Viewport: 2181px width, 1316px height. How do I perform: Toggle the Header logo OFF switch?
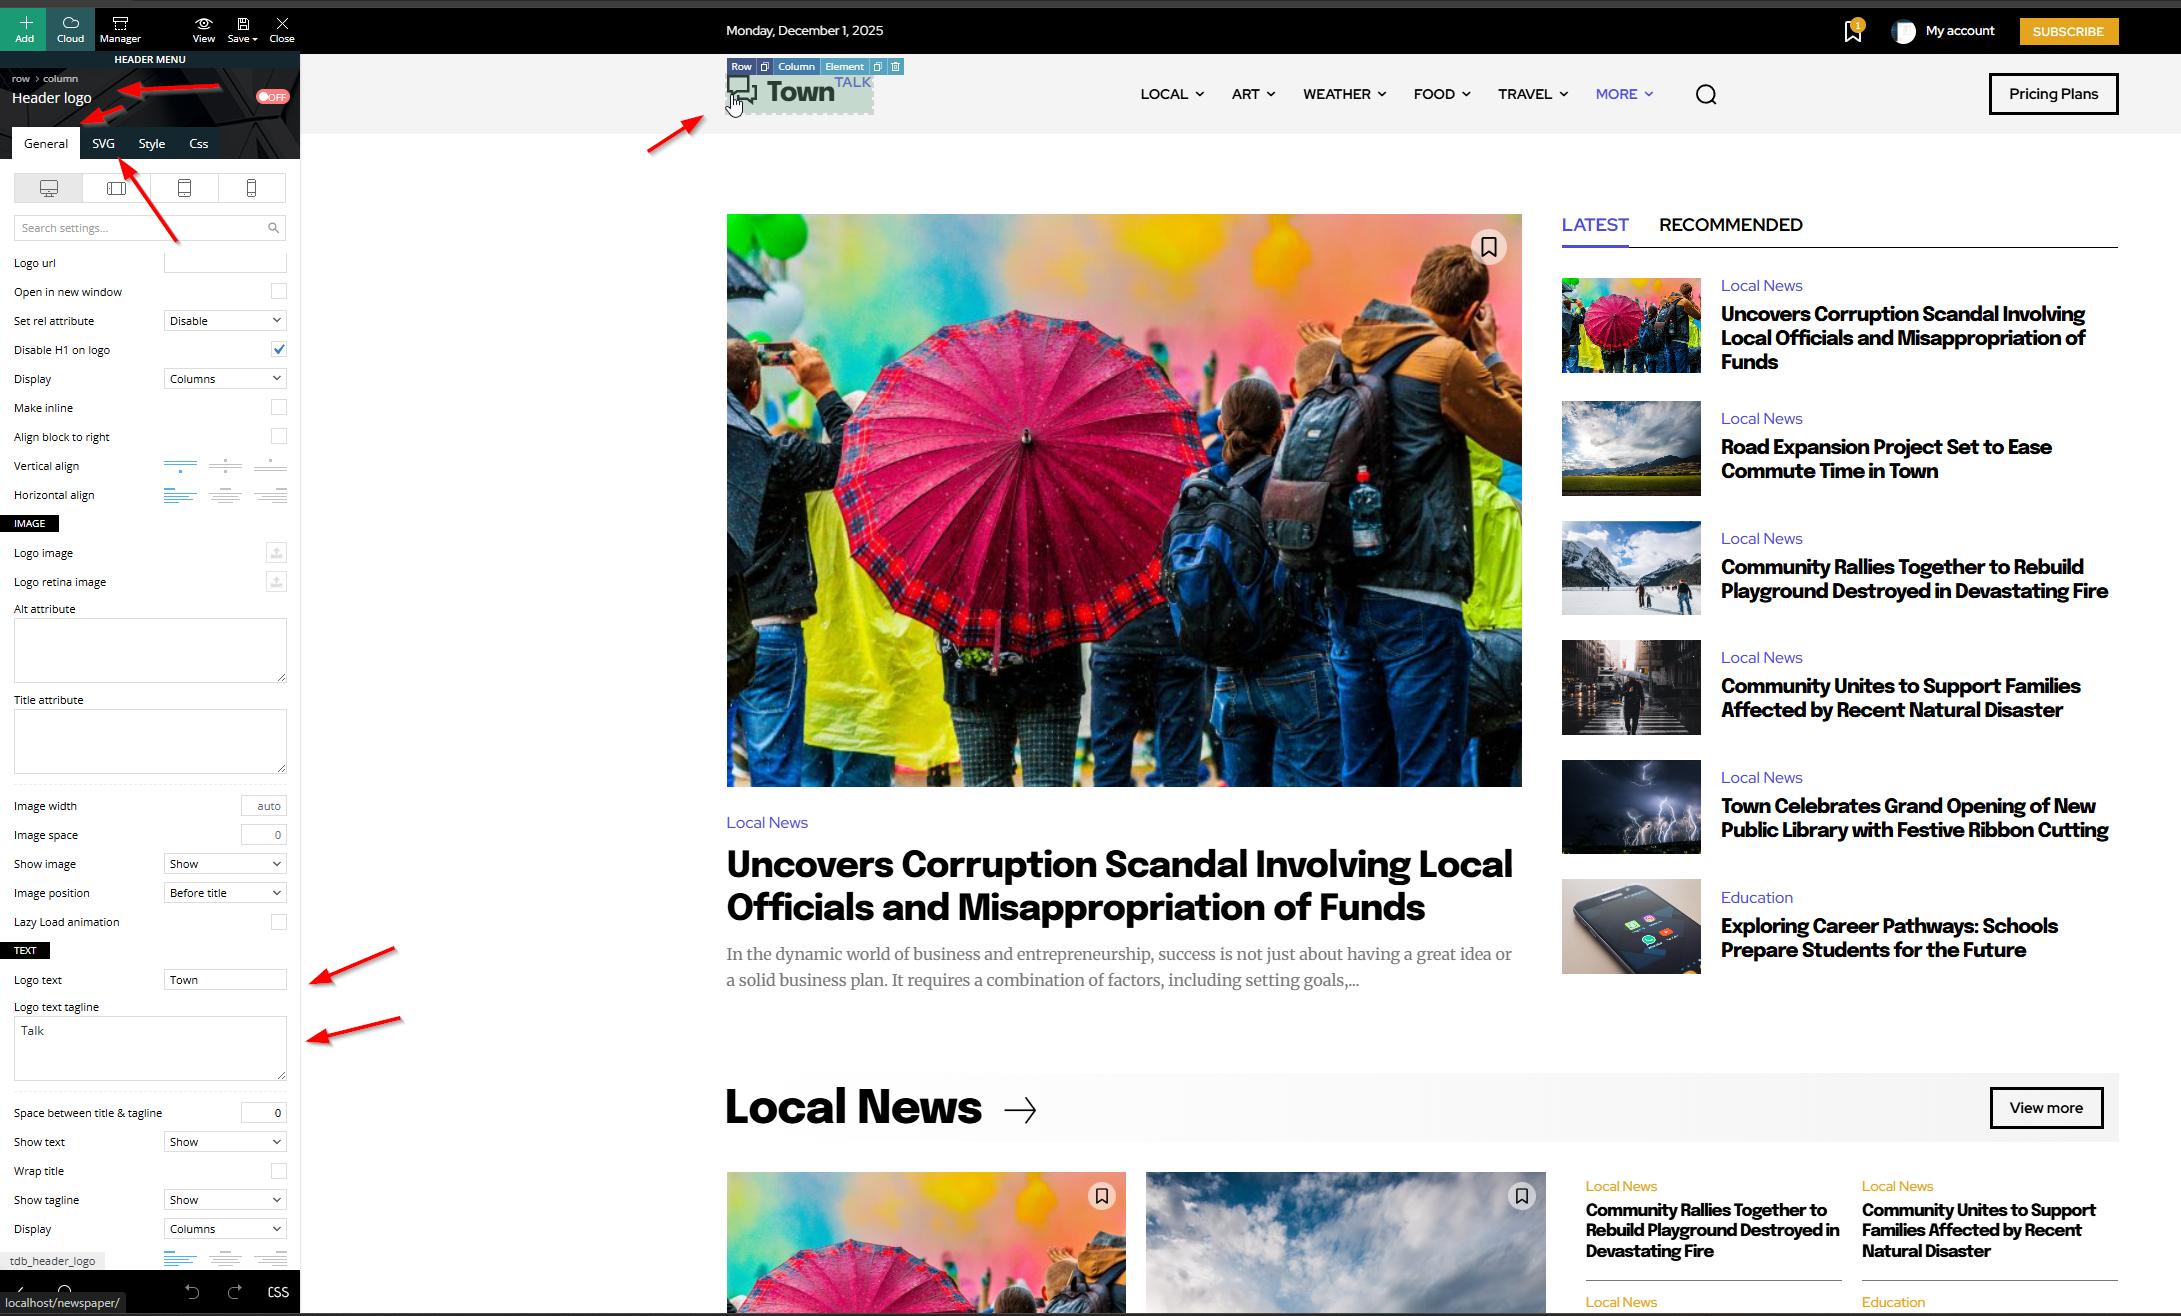tap(272, 97)
